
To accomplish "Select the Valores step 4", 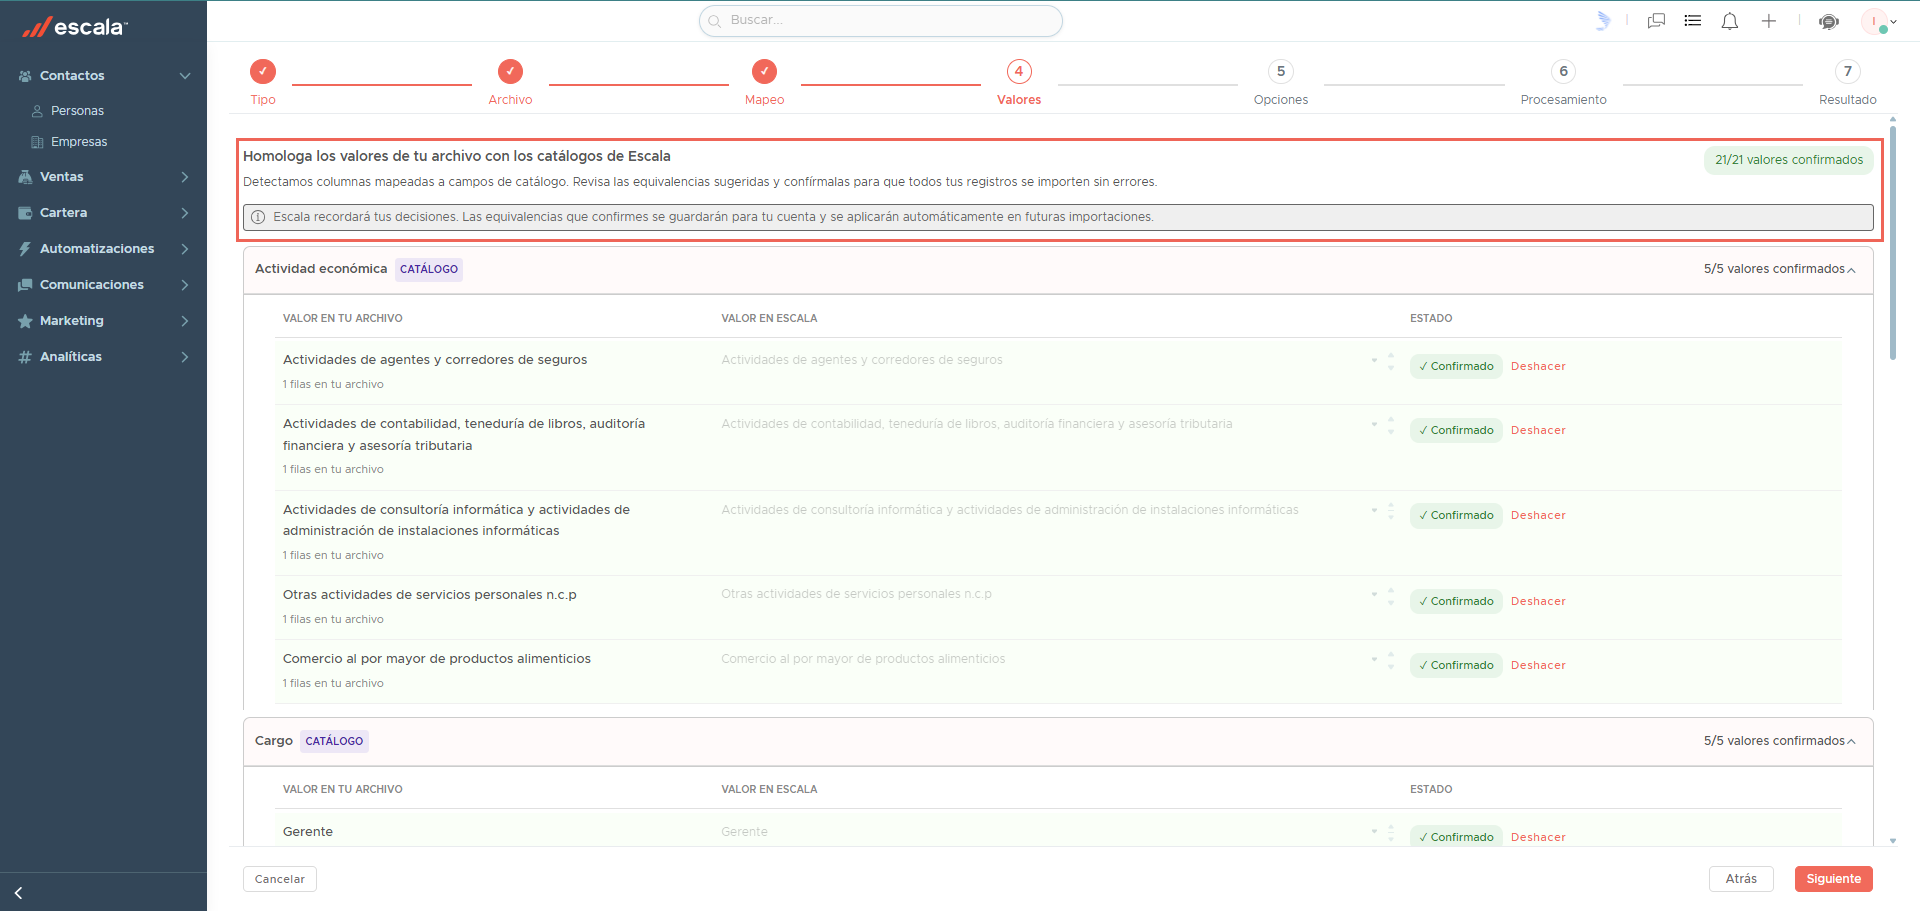I will pos(1019,82).
